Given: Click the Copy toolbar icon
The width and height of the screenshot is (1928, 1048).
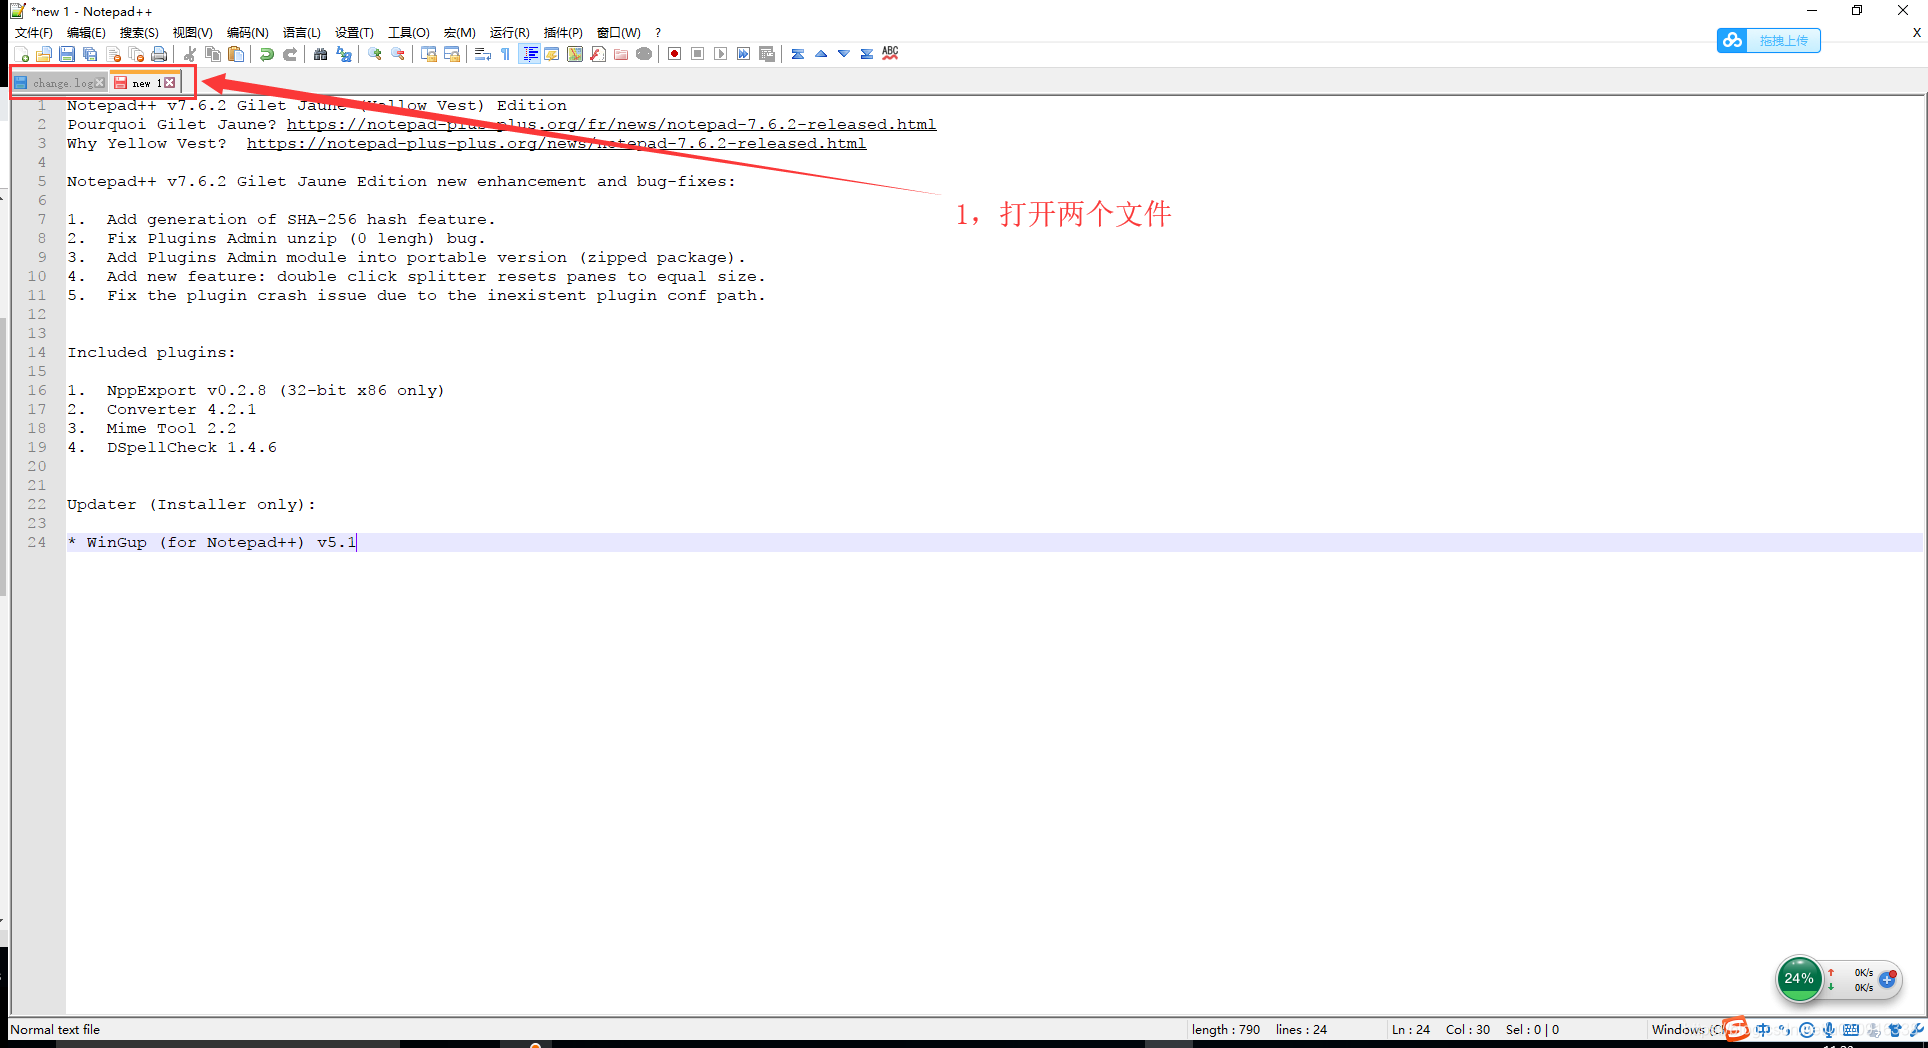Looking at the screenshot, I should pos(213,54).
